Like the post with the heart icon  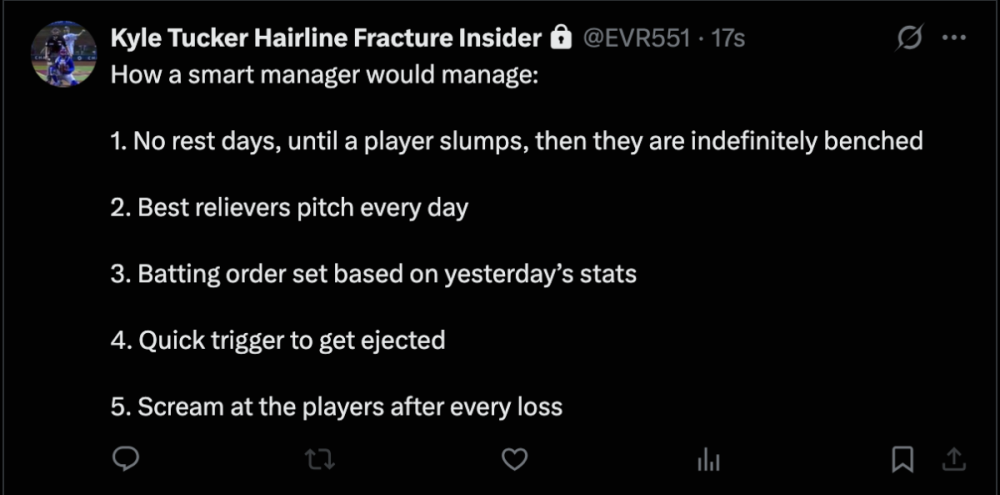click(514, 459)
